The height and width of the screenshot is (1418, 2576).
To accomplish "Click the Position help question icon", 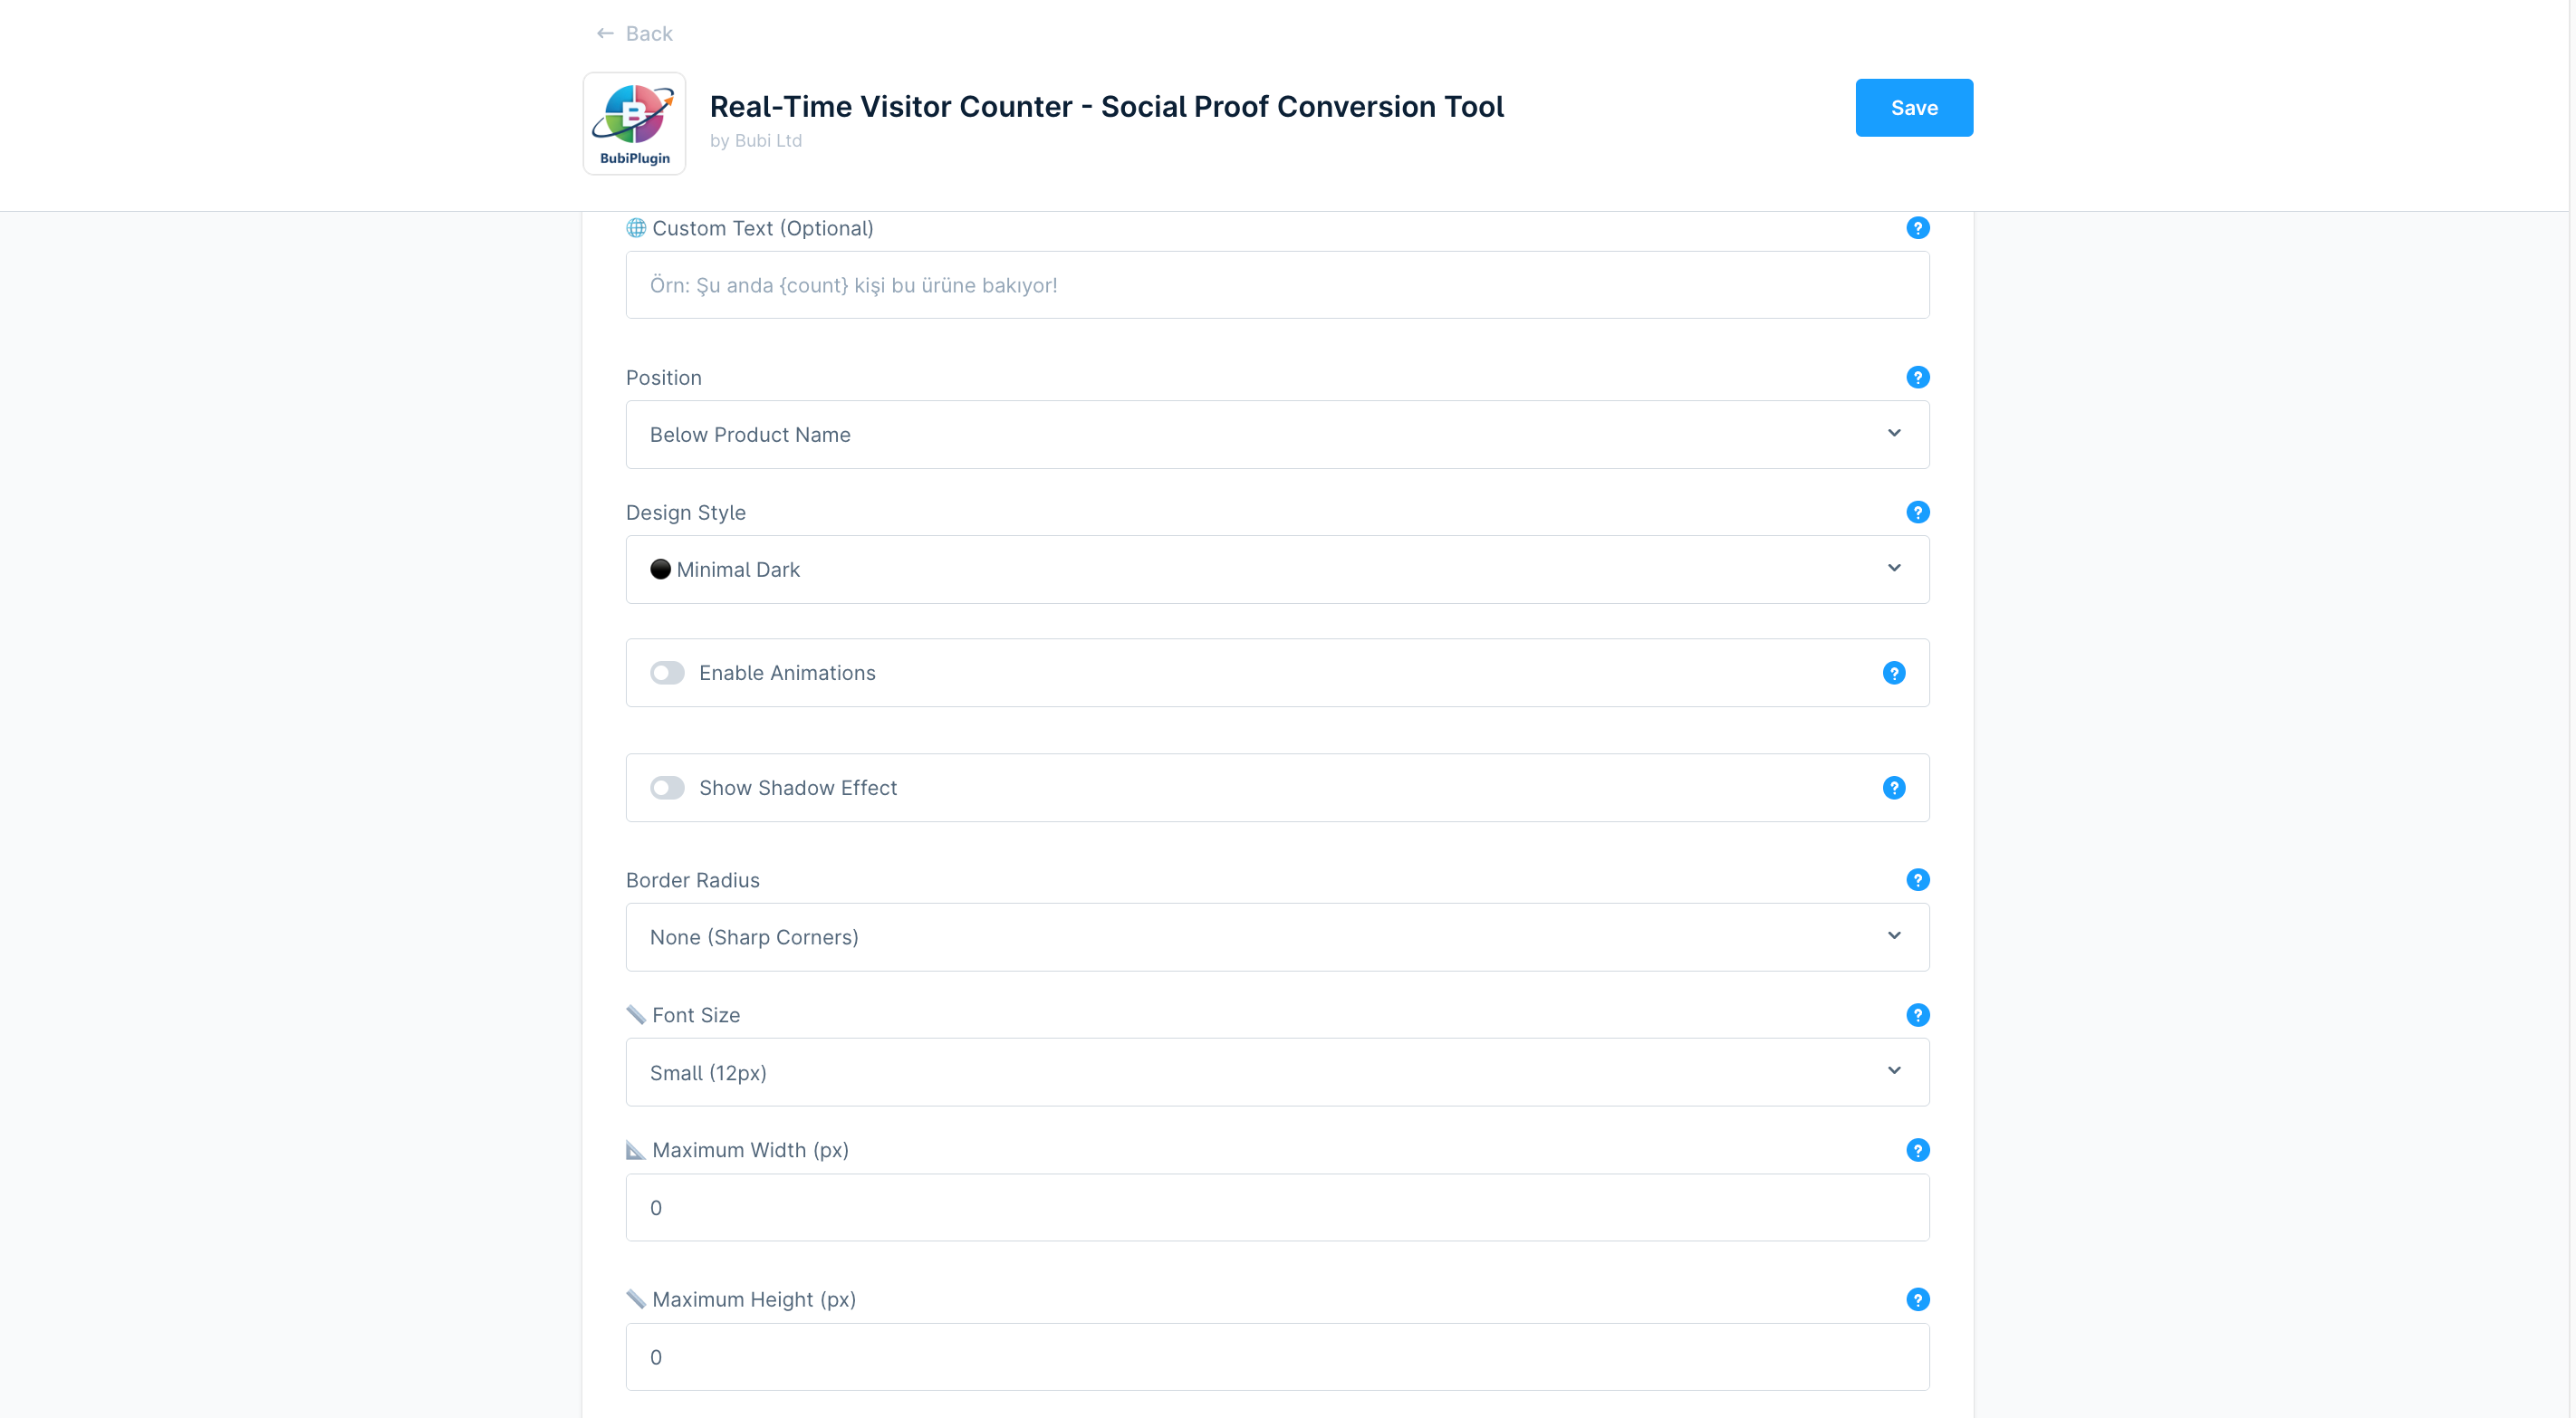I will (x=1917, y=377).
